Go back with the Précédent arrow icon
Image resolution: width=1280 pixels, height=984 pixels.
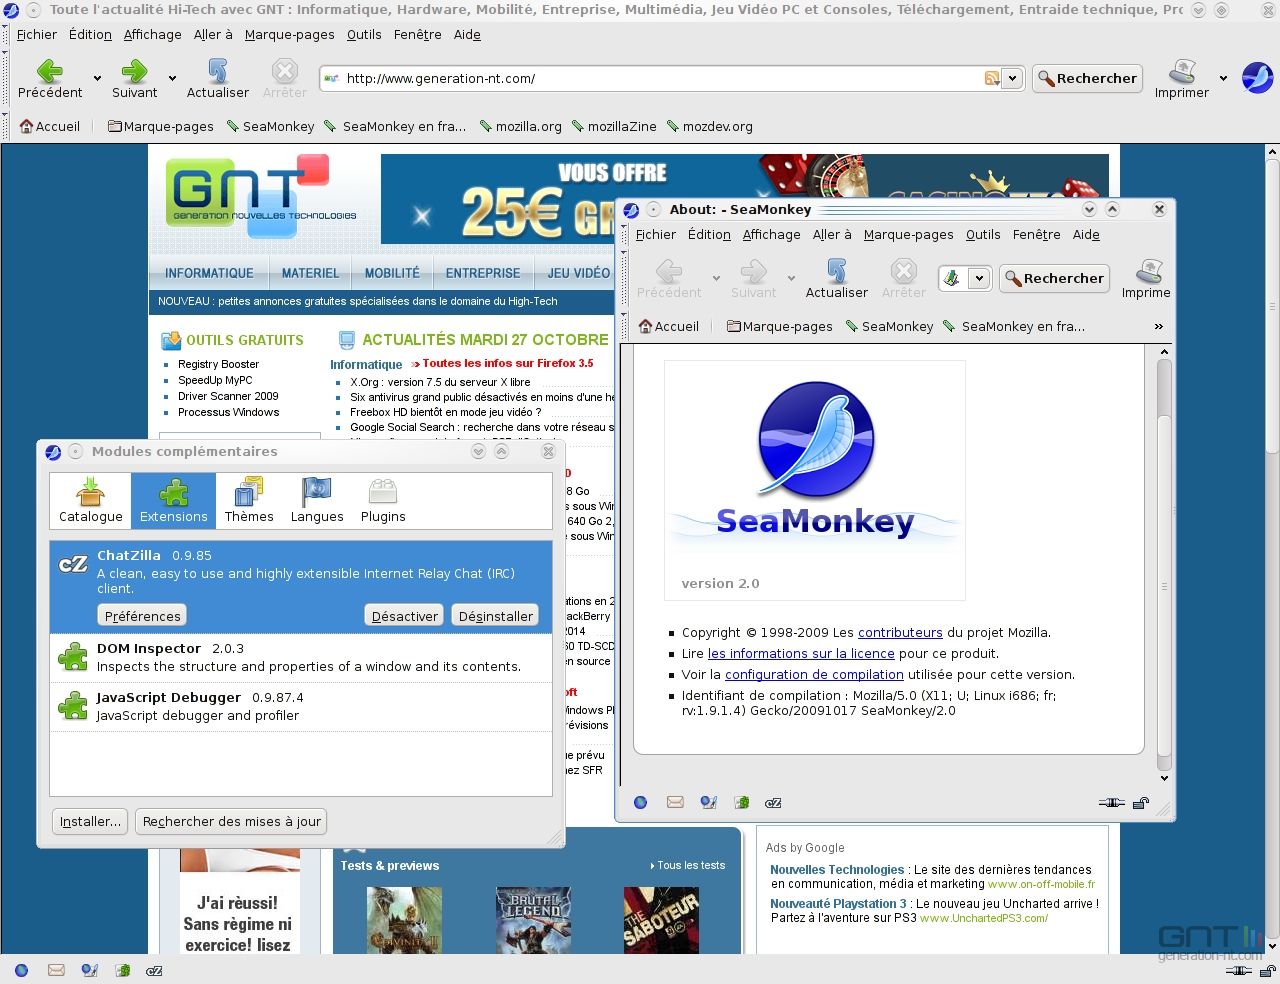click(x=50, y=71)
